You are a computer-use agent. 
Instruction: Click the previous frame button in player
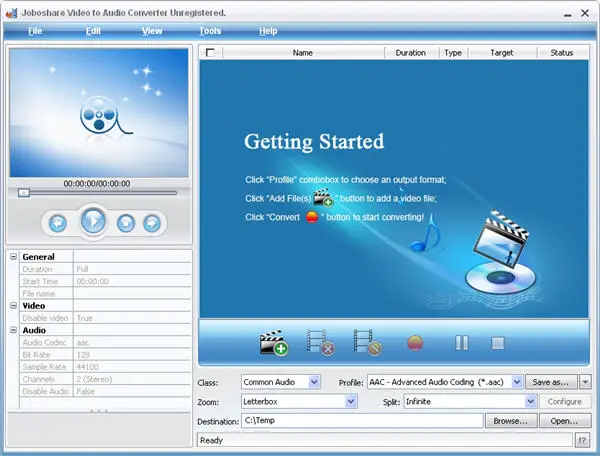point(58,223)
